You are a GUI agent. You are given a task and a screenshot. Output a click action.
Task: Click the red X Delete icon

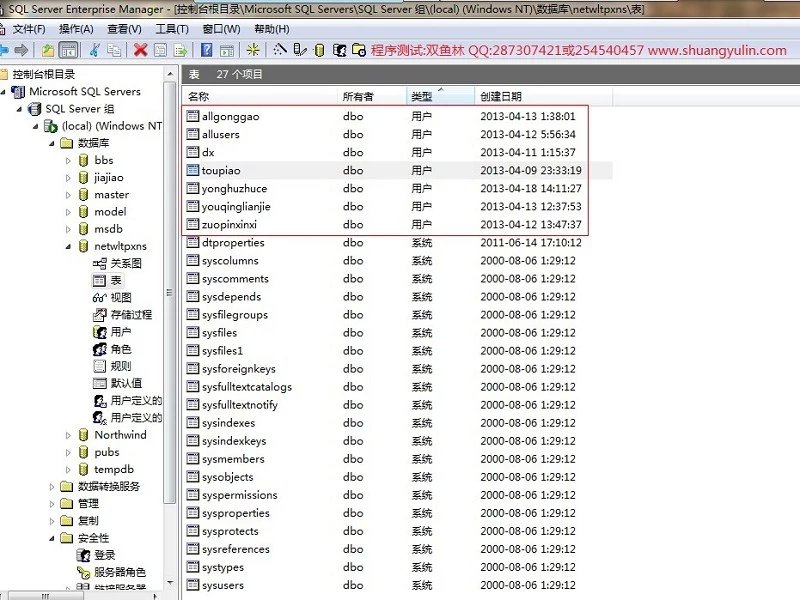pos(140,50)
